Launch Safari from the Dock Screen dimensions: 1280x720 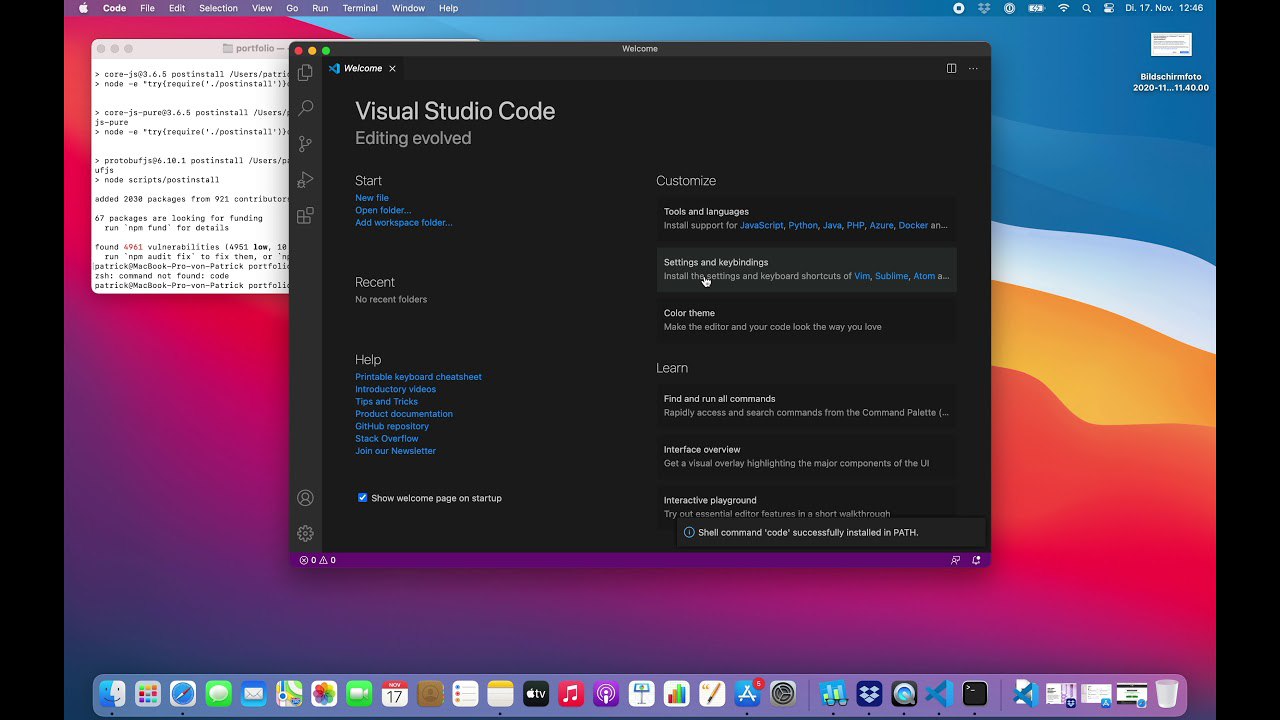point(183,693)
